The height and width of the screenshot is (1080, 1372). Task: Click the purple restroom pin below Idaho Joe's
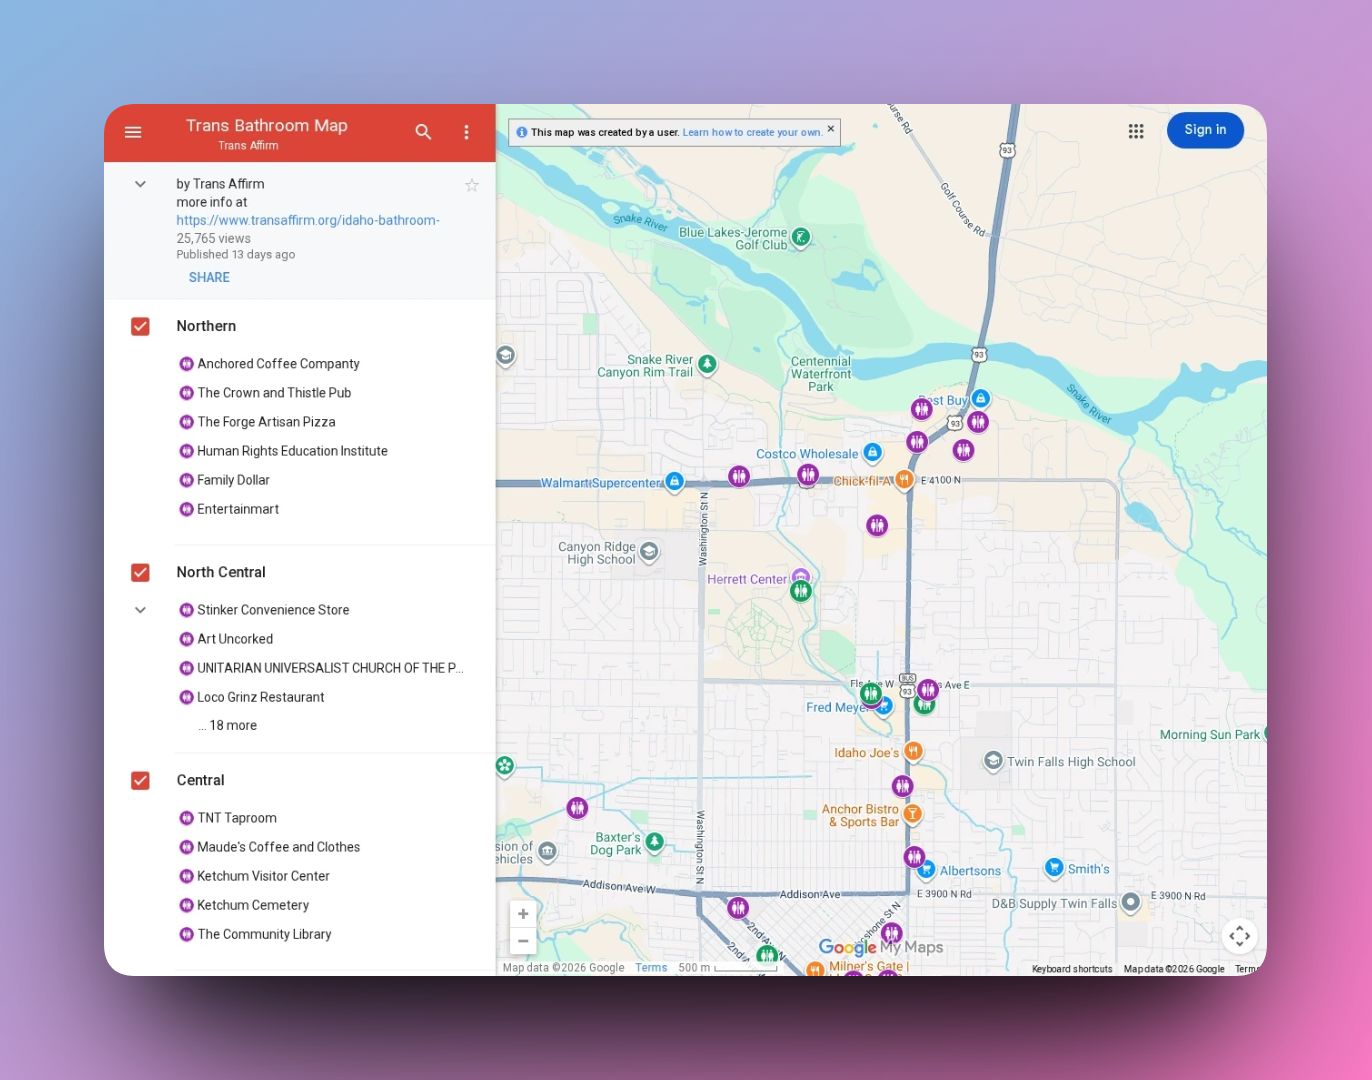[x=902, y=786]
